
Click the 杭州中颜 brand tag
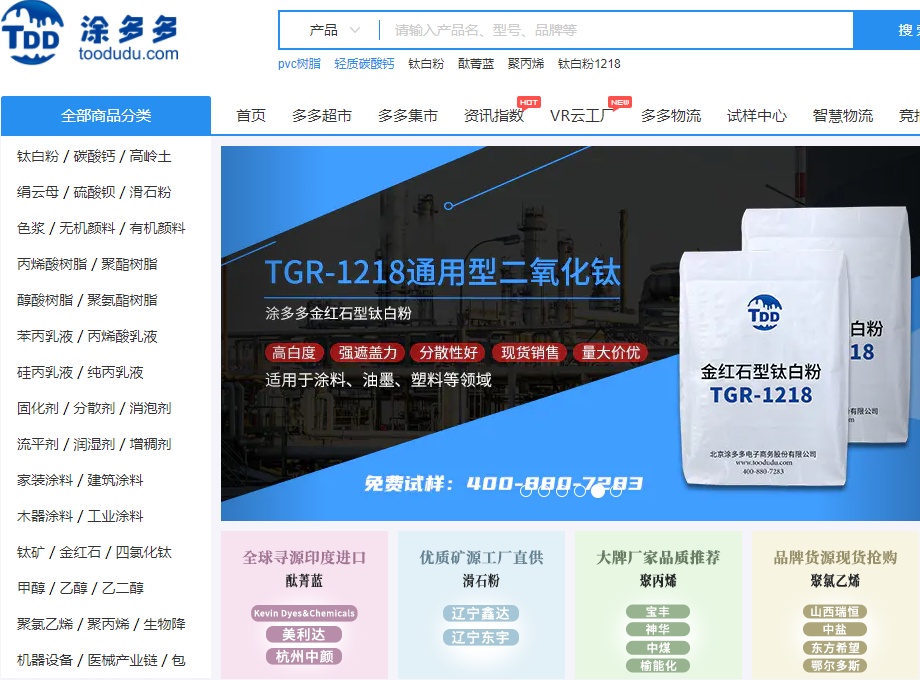click(x=304, y=657)
